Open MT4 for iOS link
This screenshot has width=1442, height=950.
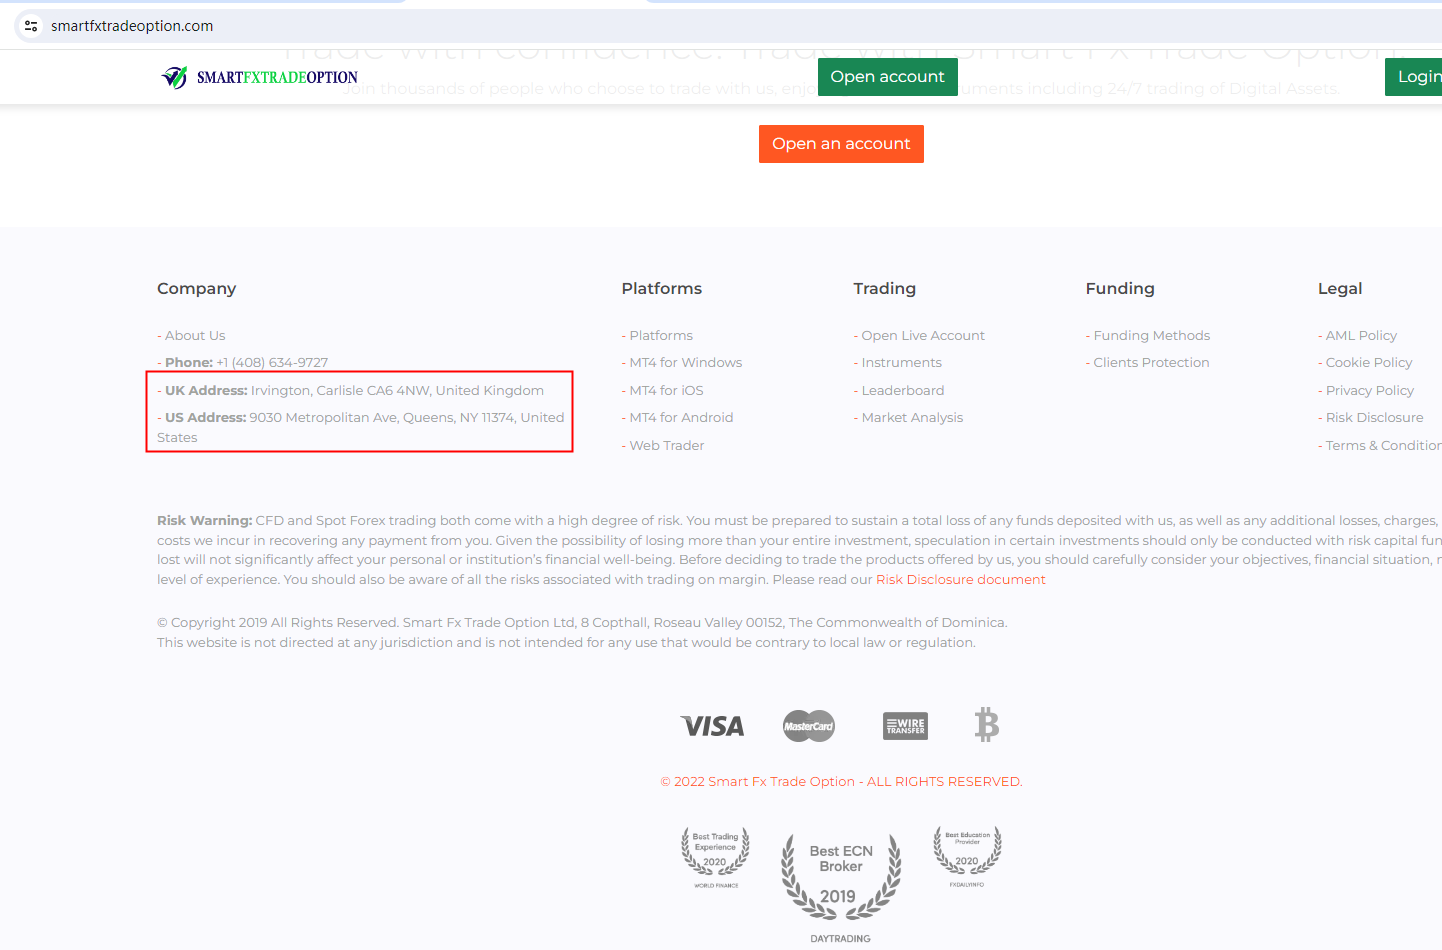pos(666,391)
